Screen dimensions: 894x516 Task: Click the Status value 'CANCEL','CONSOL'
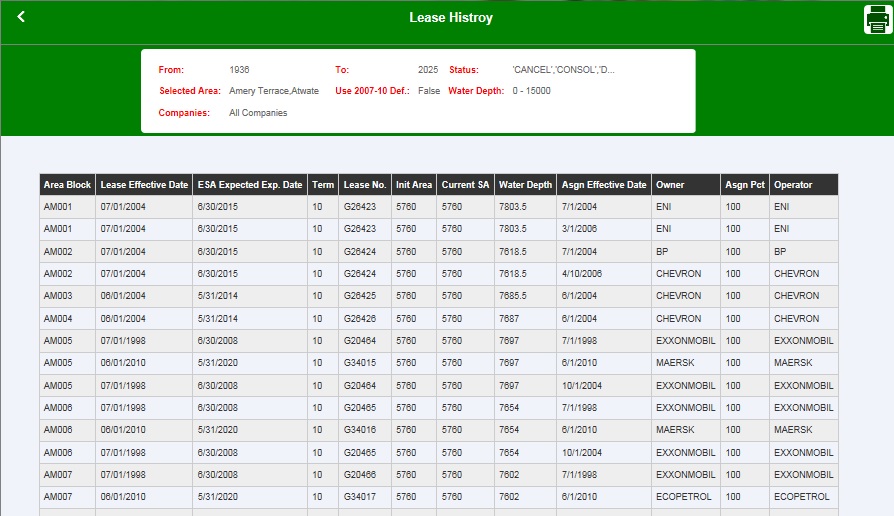563,70
